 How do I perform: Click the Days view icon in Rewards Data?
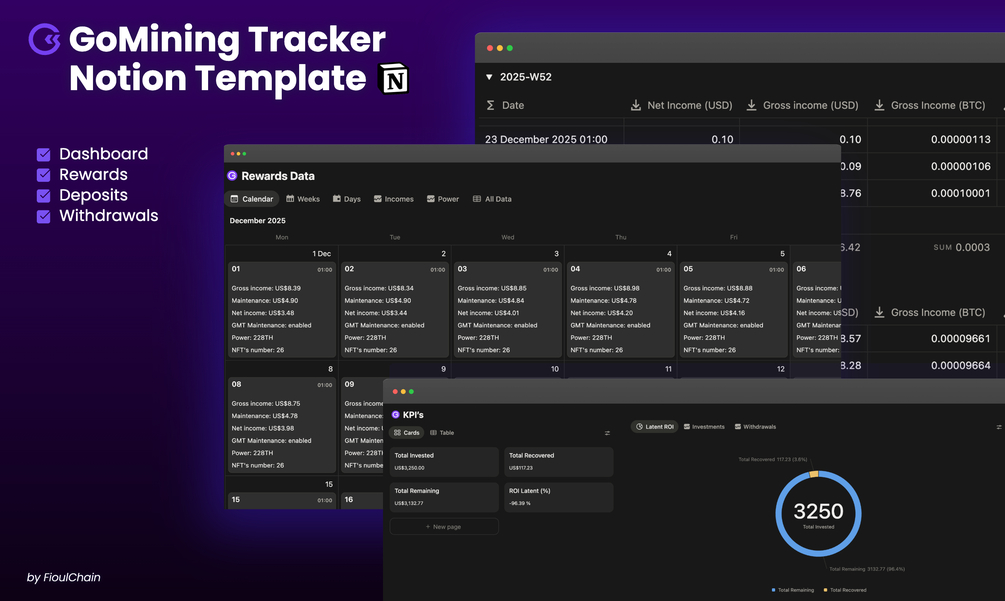coord(336,199)
